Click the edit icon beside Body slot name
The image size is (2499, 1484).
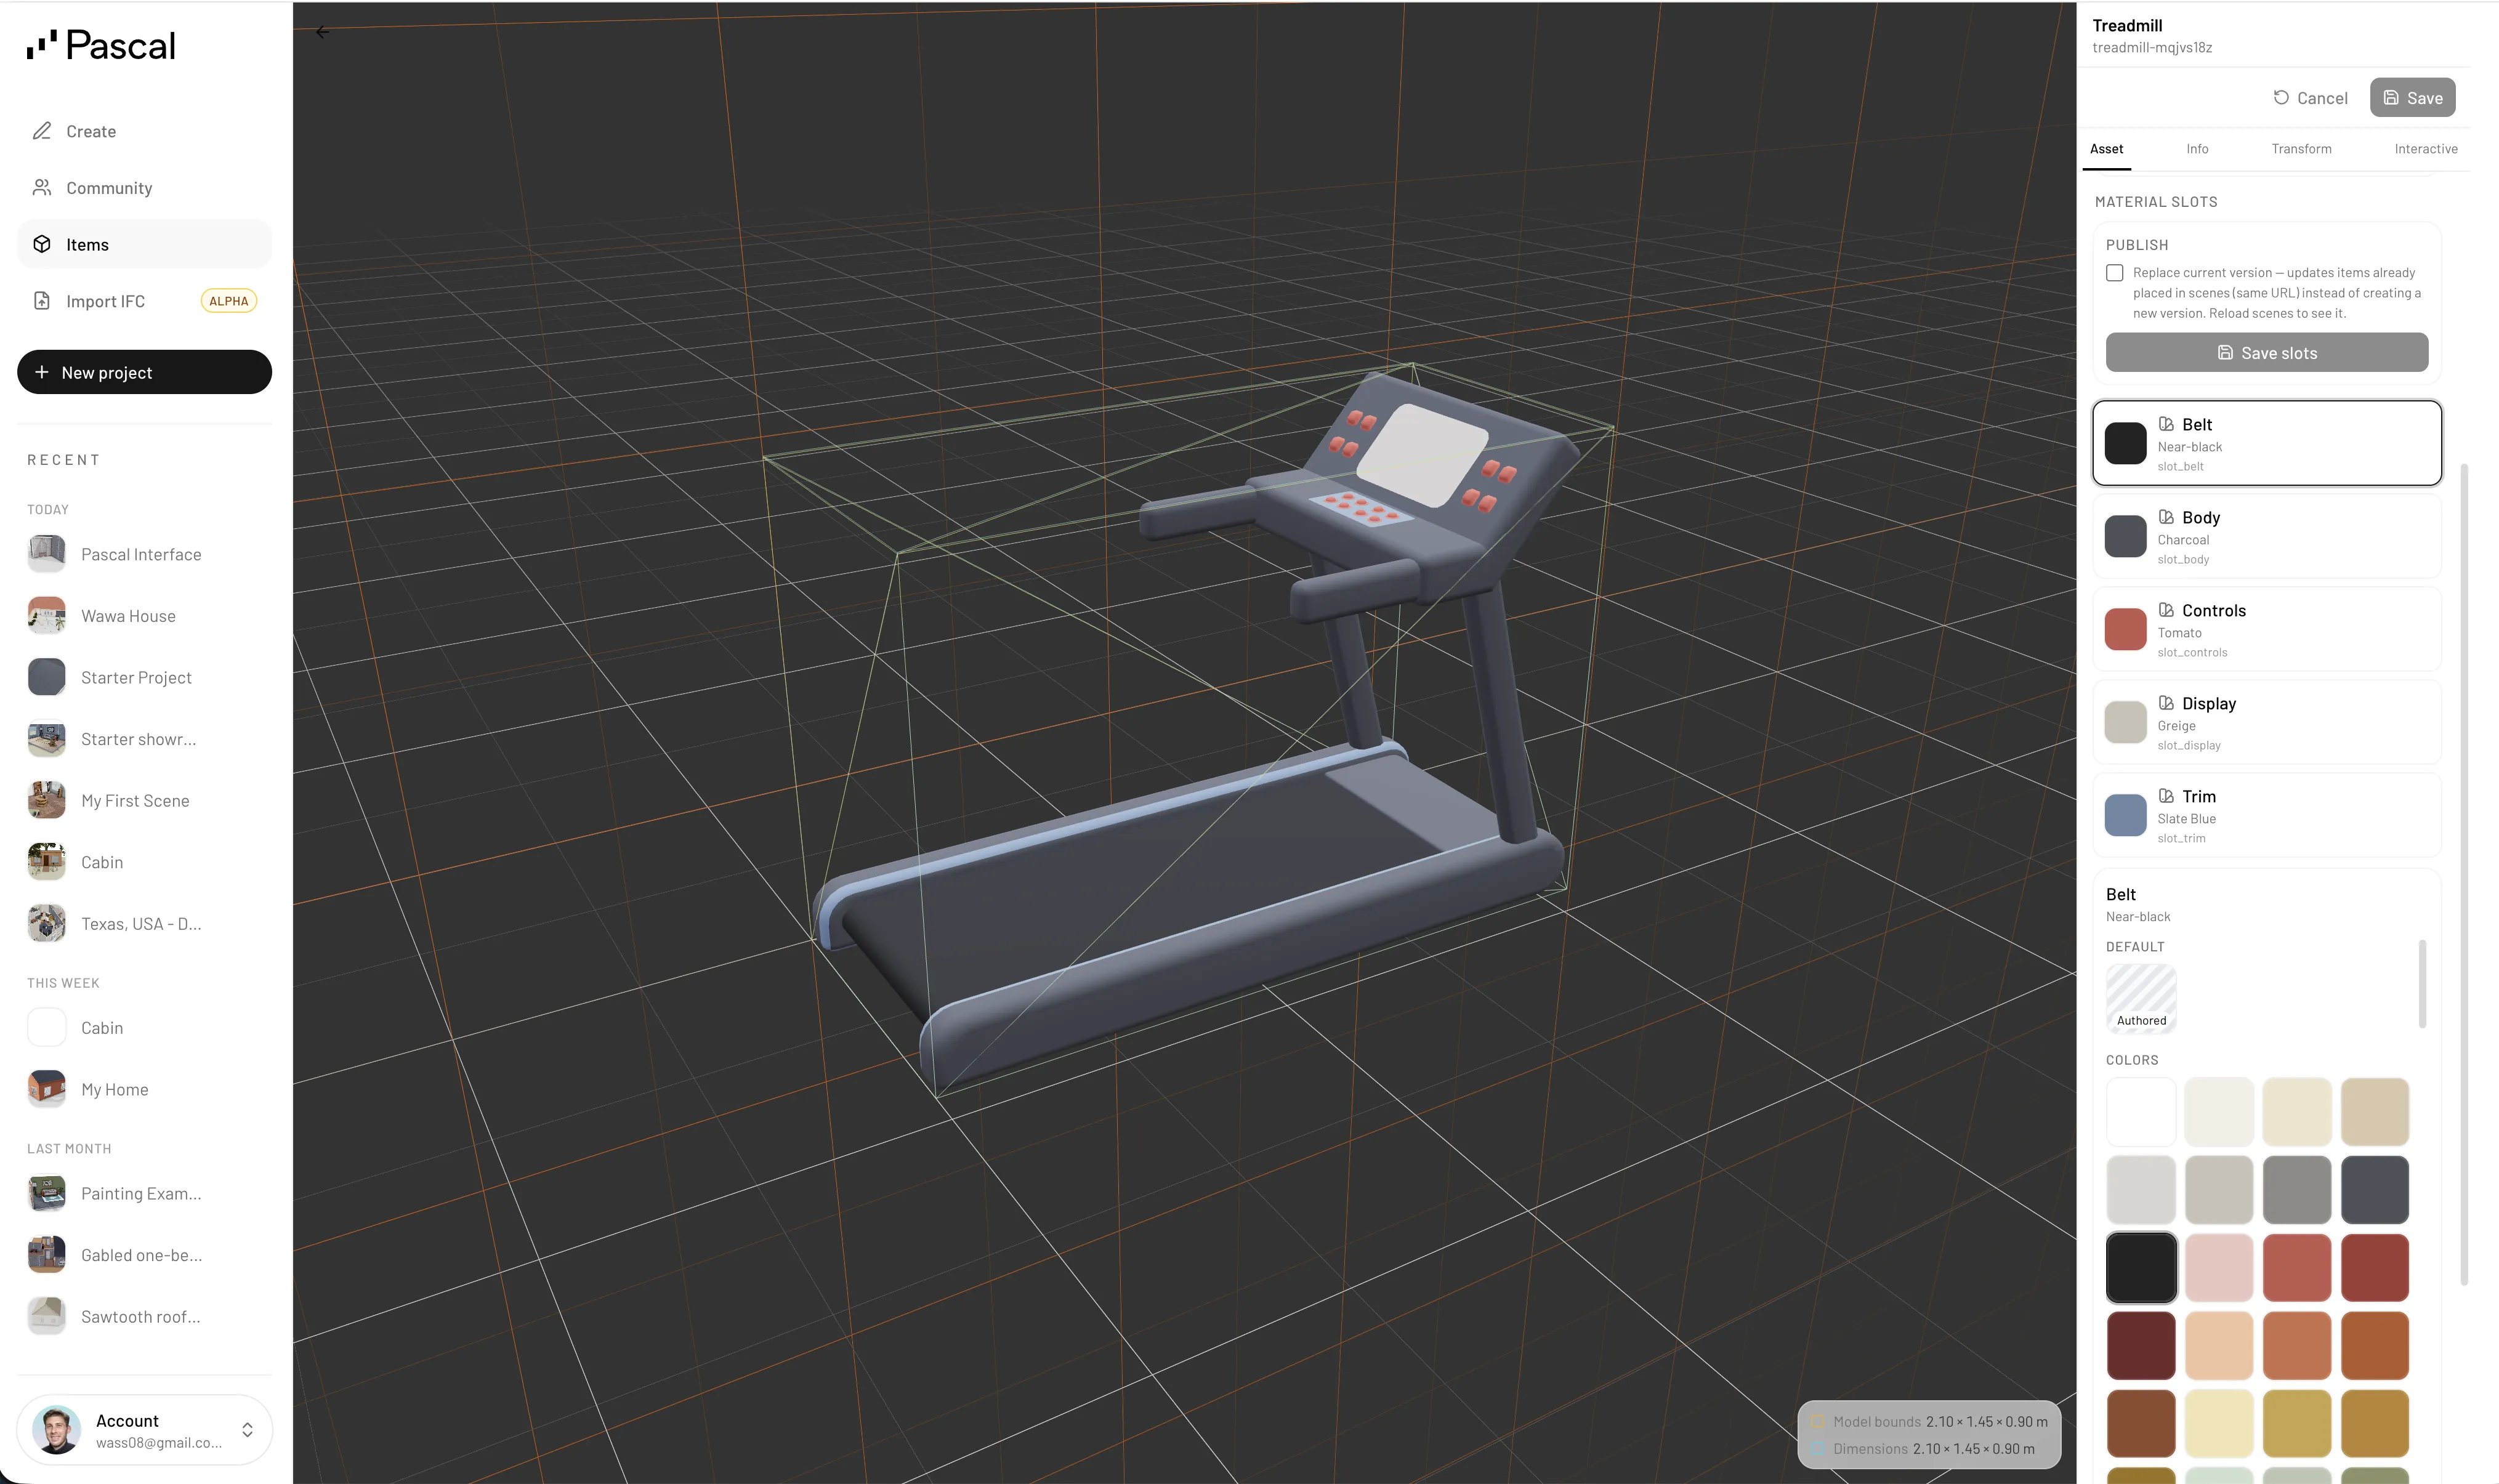[x=2166, y=517]
